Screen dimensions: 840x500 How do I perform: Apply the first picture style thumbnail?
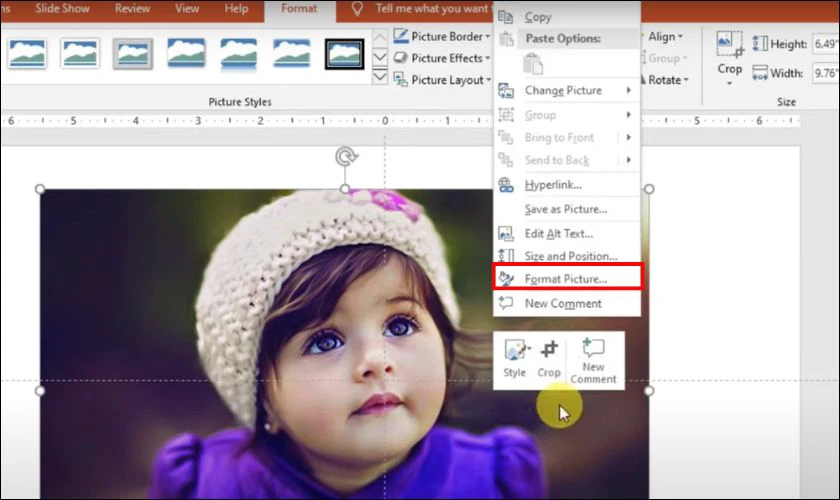(27, 54)
